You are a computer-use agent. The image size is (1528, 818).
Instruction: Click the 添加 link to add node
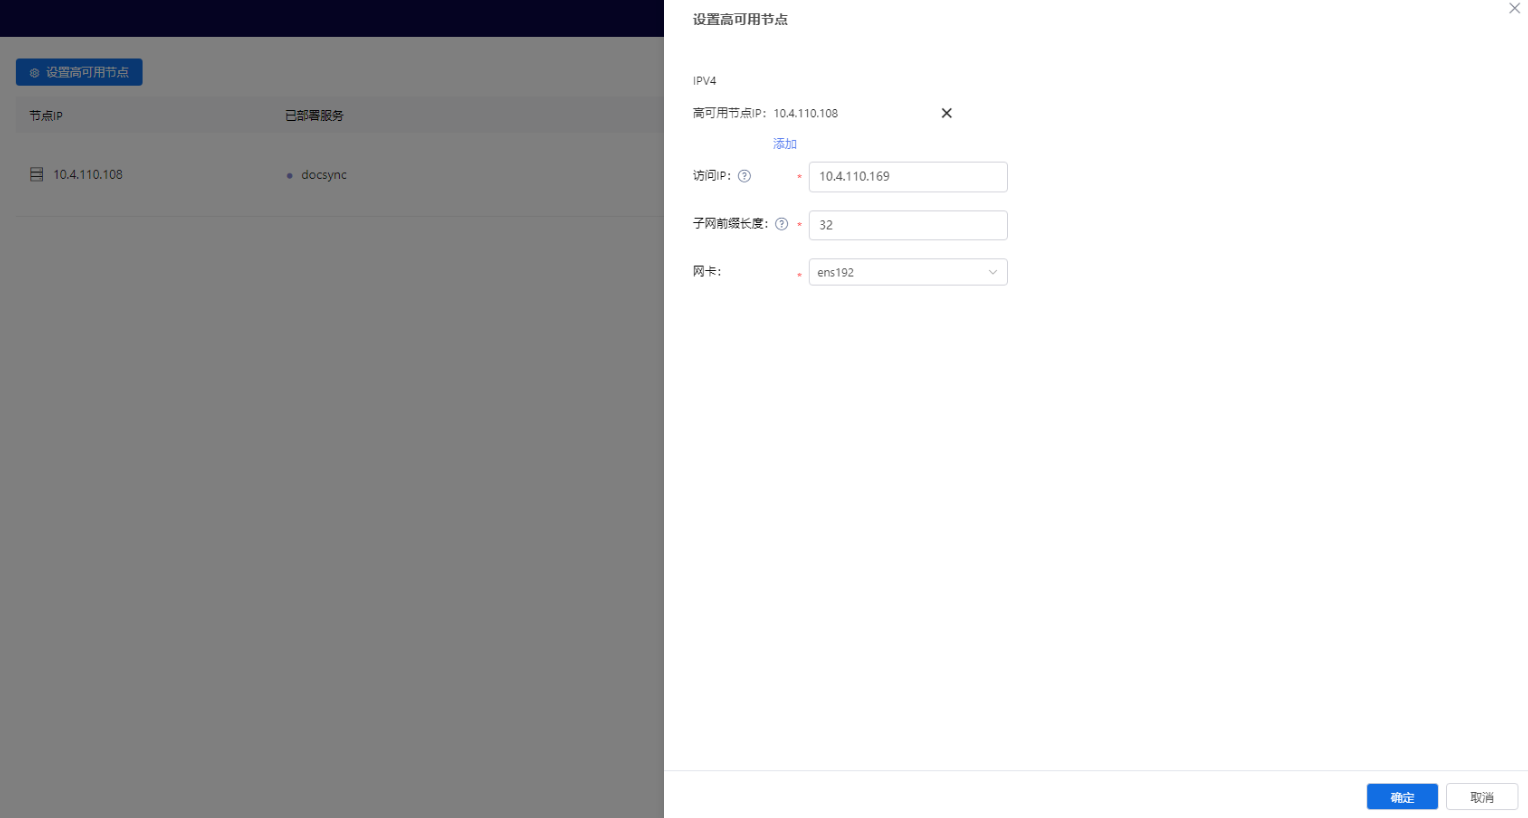click(785, 144)
